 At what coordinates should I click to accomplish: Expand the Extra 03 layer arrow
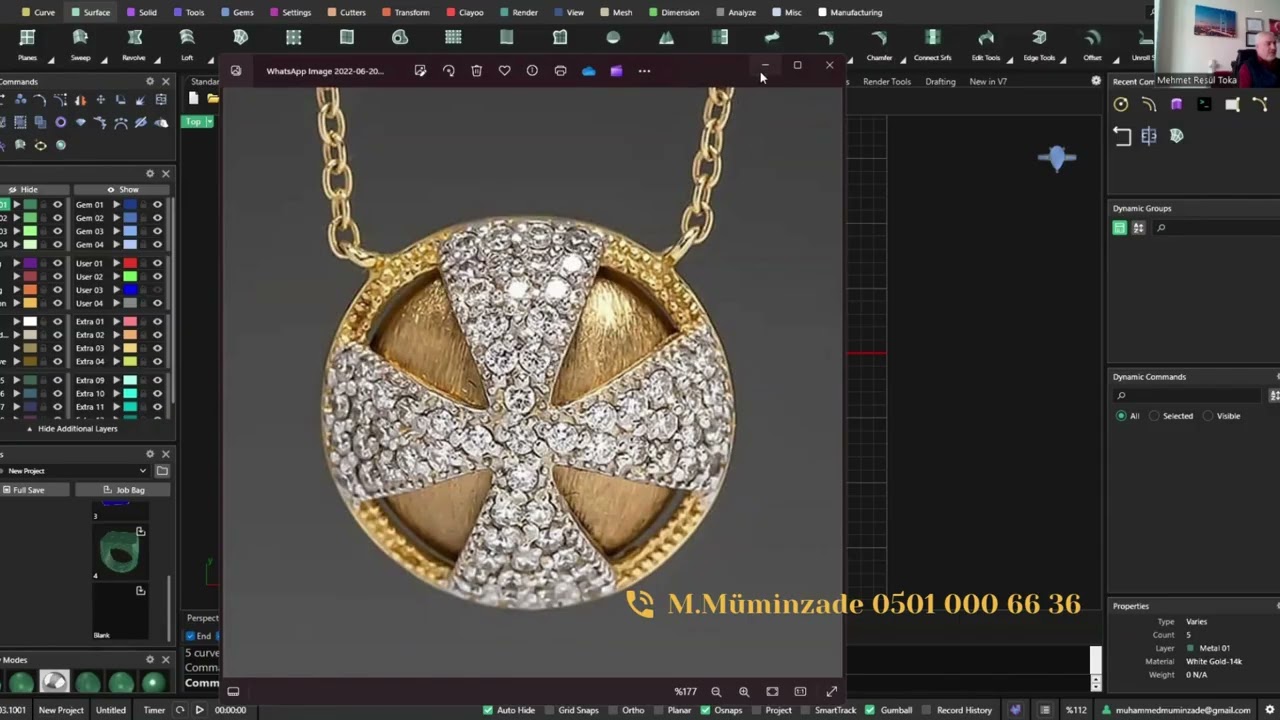click(116, 348)
